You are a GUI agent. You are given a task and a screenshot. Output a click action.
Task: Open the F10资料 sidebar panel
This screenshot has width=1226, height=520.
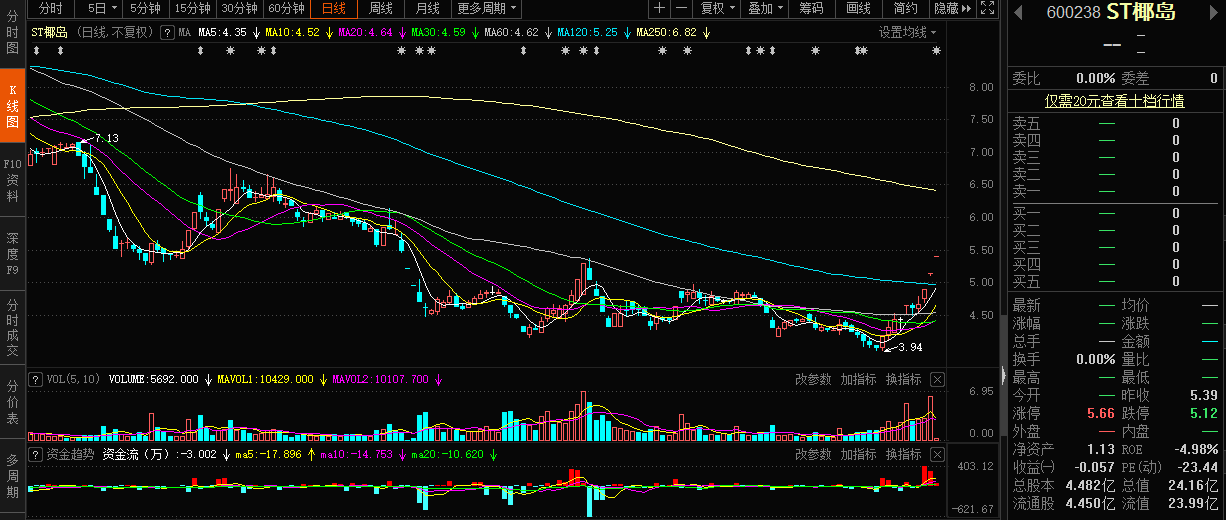point(12,180)
